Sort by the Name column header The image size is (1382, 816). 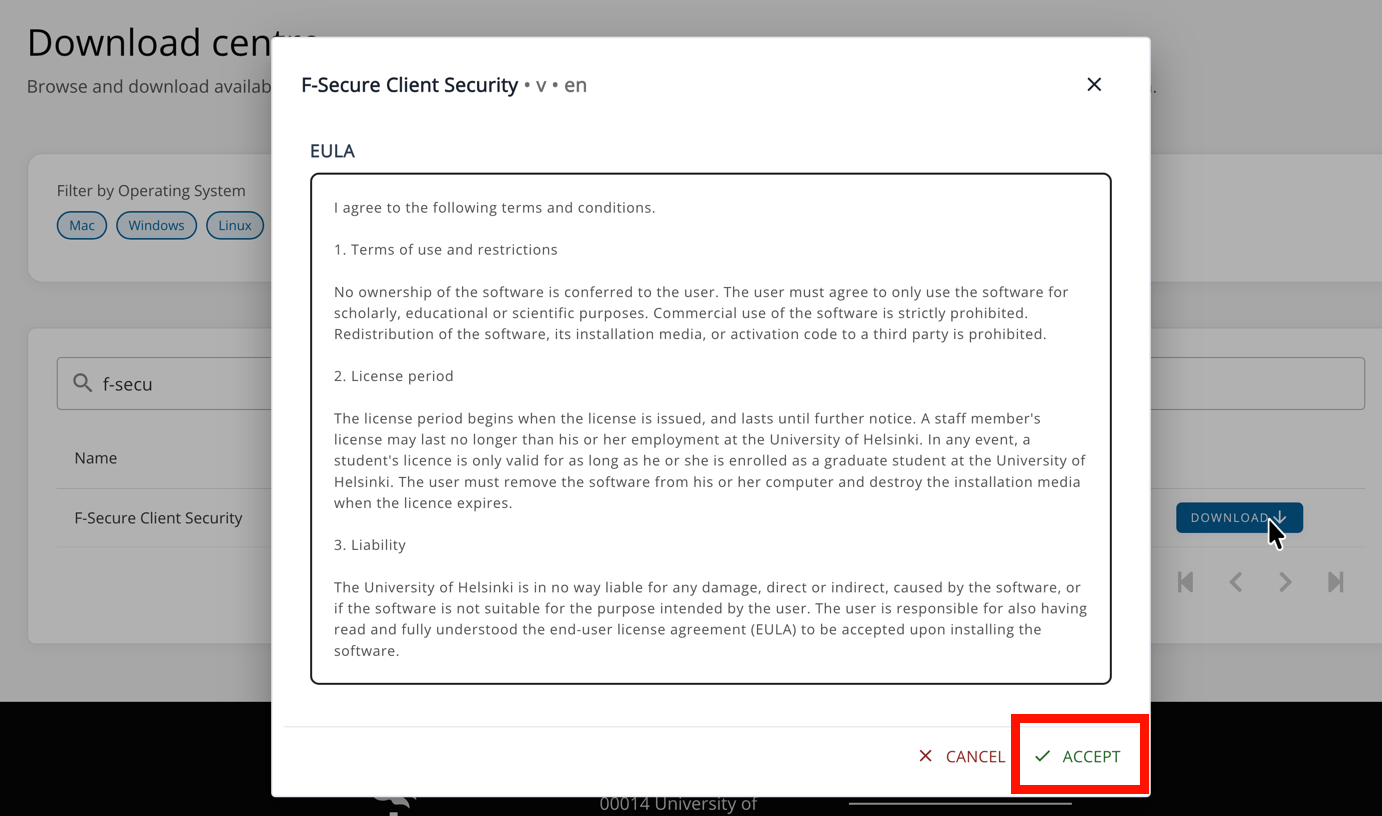[x=96, y=458]
